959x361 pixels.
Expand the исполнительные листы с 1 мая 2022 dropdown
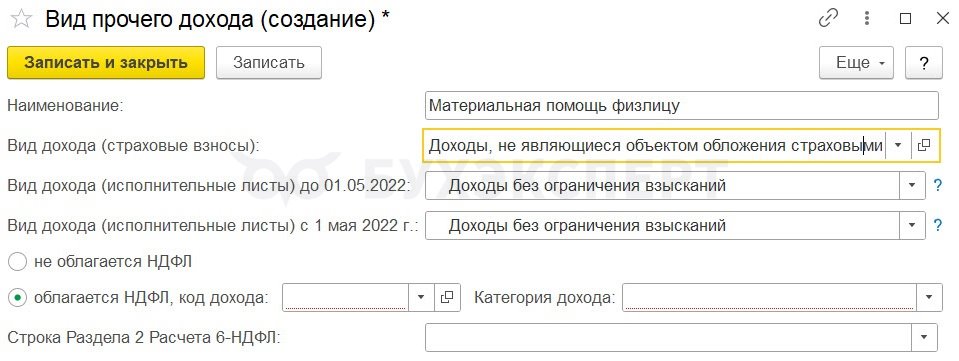pos(912,225)
